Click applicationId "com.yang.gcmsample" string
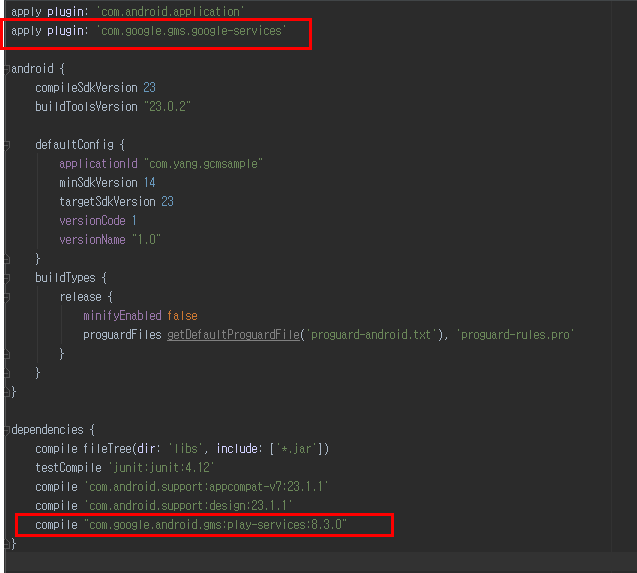The height and width of the screenshot is (573, 637). coord(204,164)
